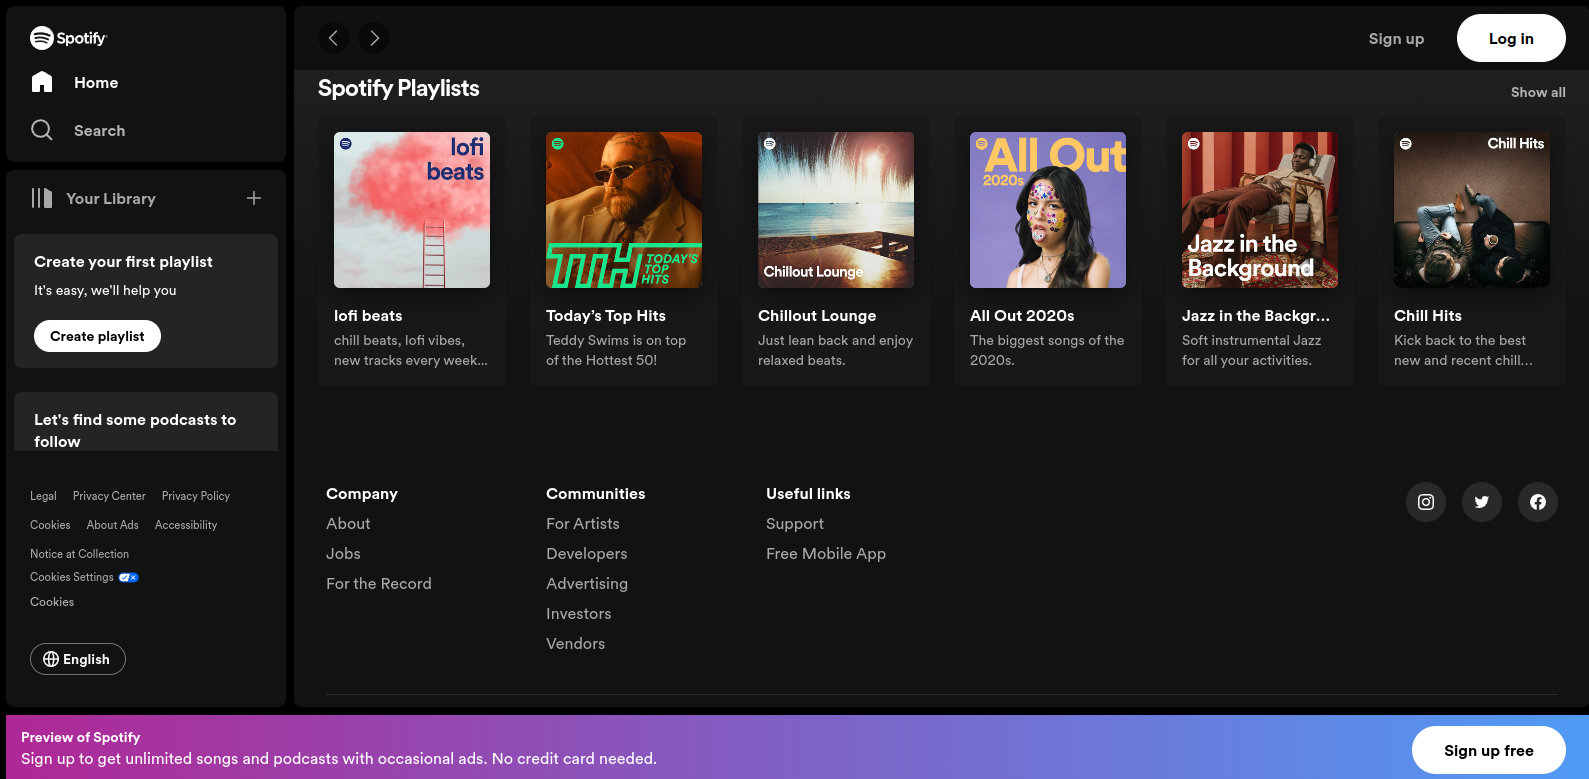
Task: Open the About company link
Action: pyautogui.click(x=348, y=523)
